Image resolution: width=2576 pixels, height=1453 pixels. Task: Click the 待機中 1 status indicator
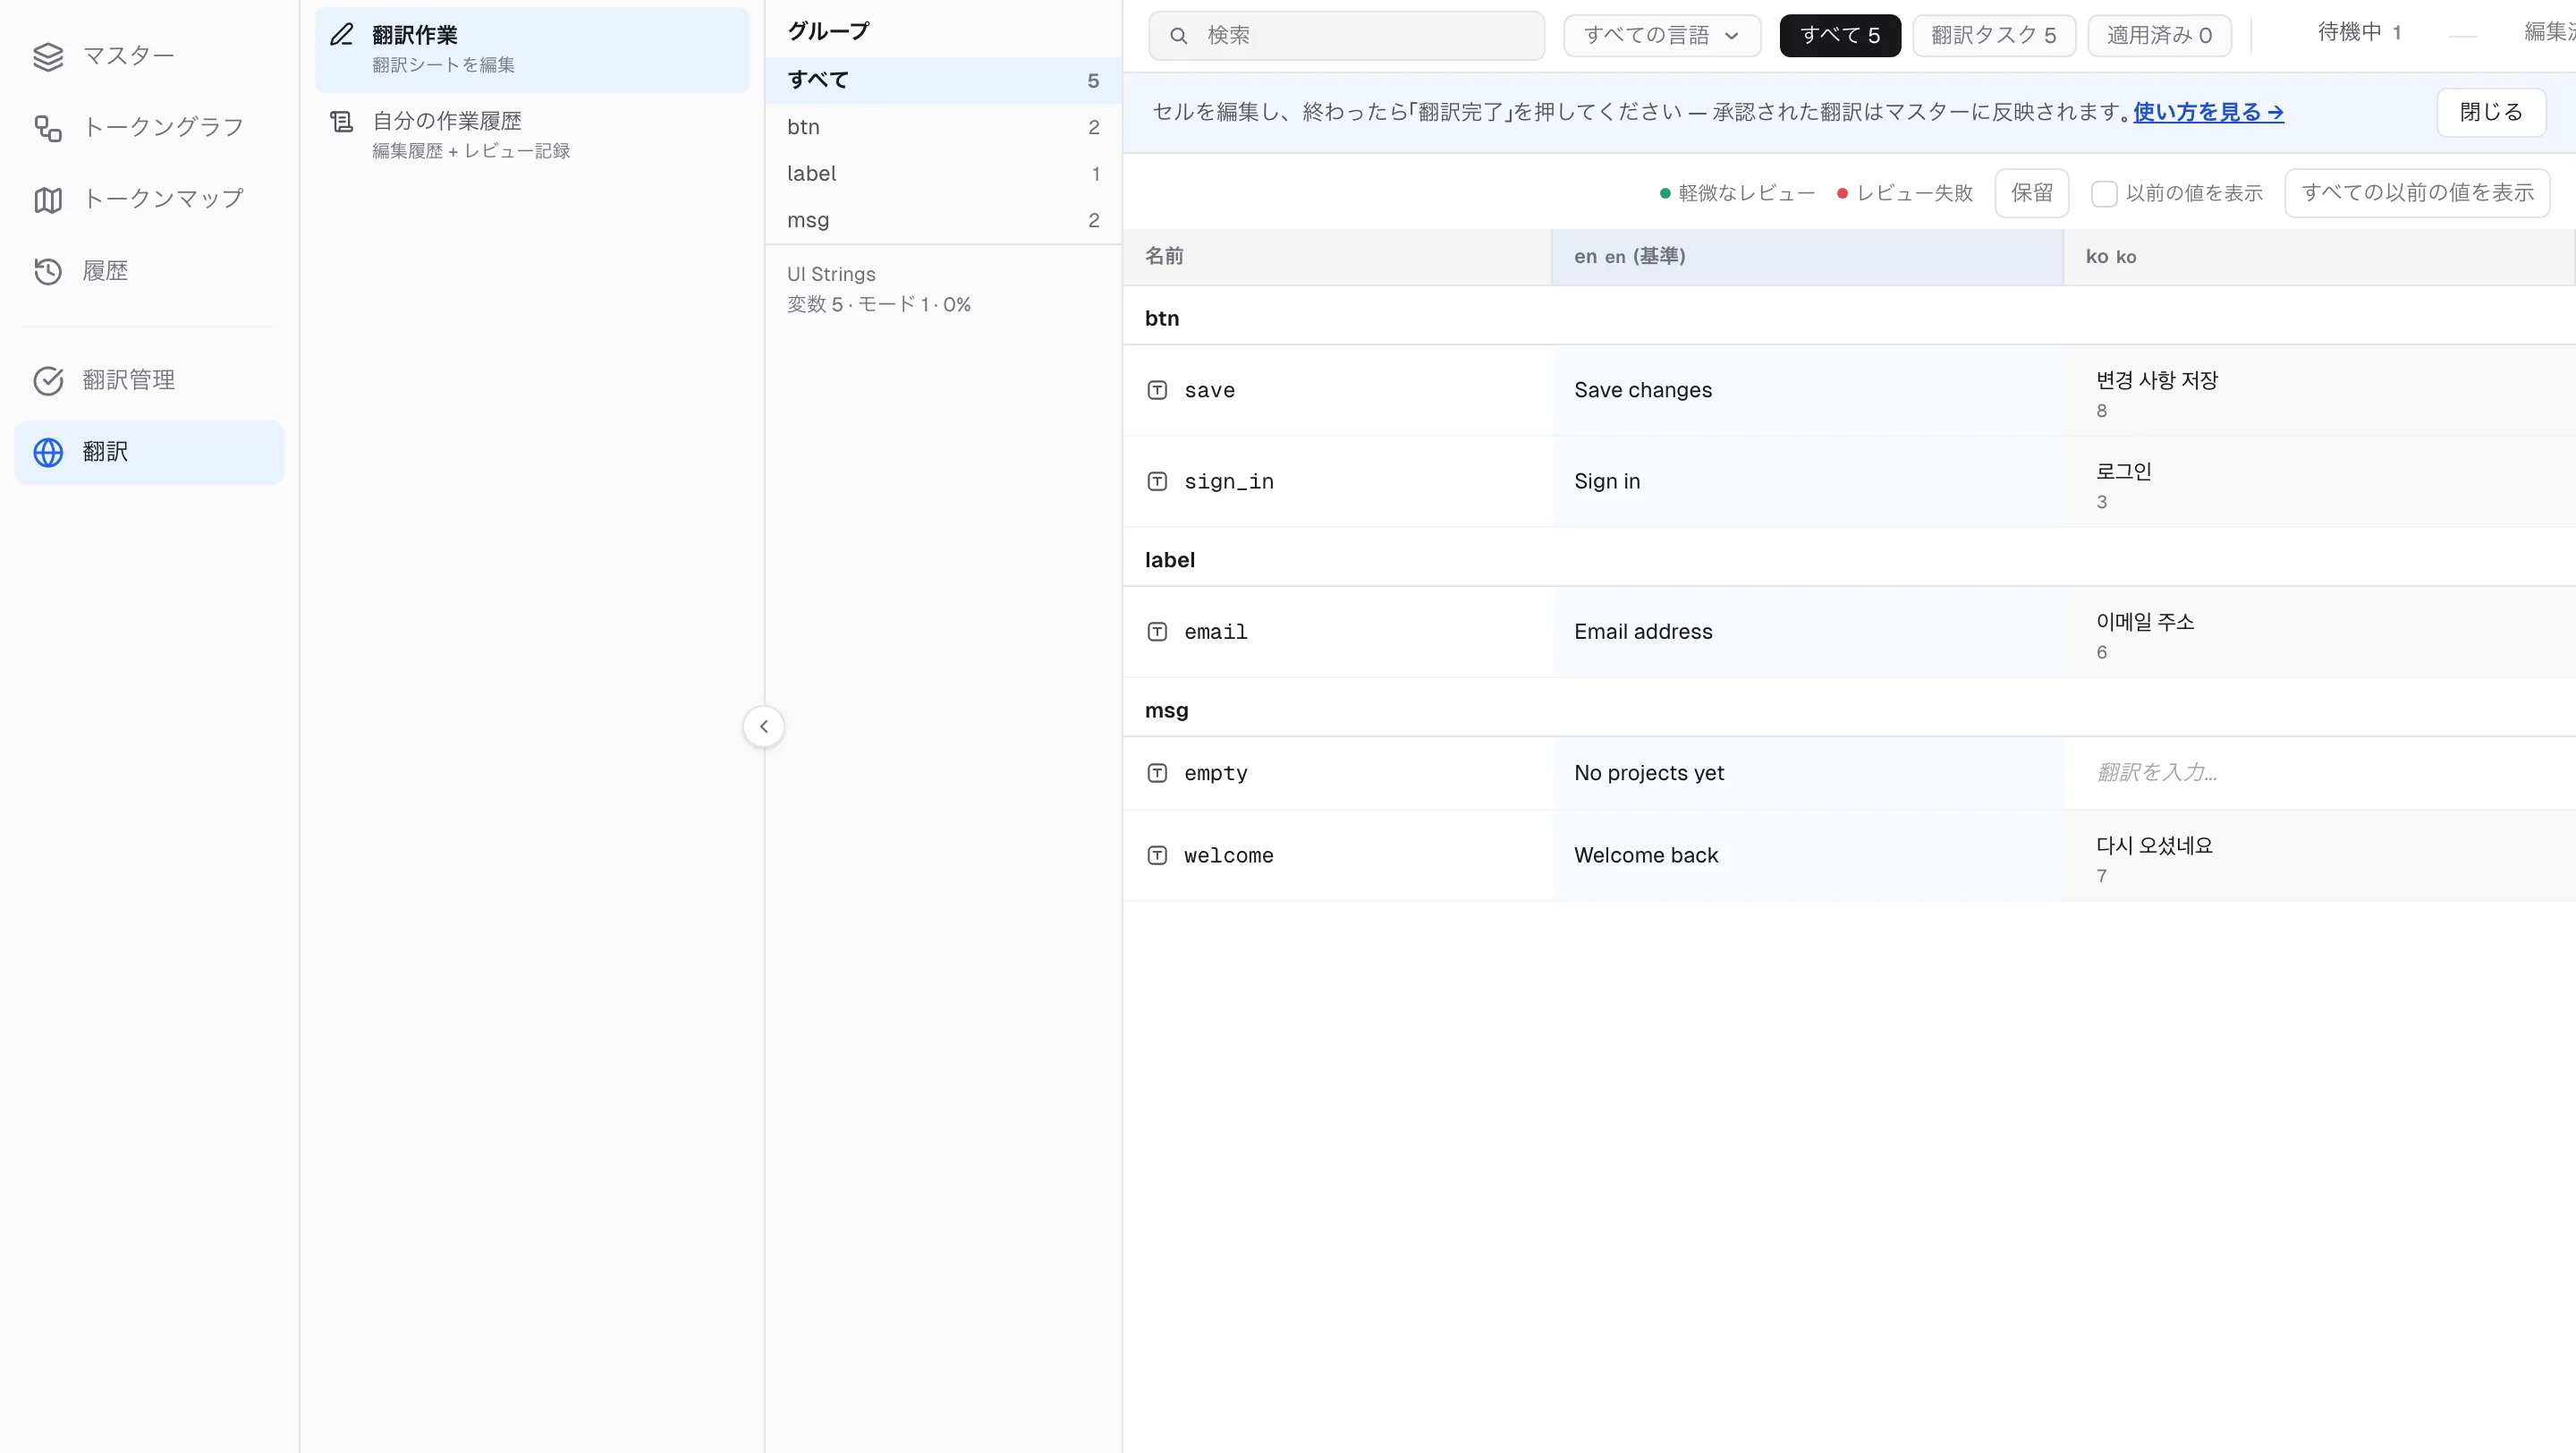2360,33
